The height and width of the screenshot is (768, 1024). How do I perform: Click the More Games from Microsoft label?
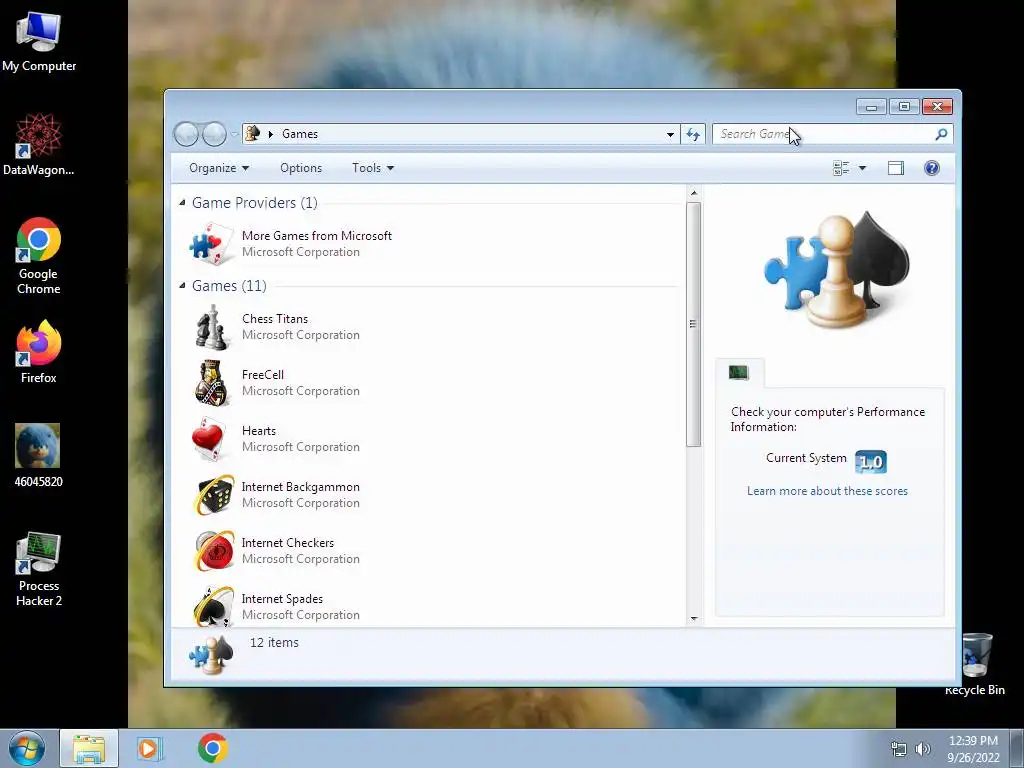pos(317,236)
